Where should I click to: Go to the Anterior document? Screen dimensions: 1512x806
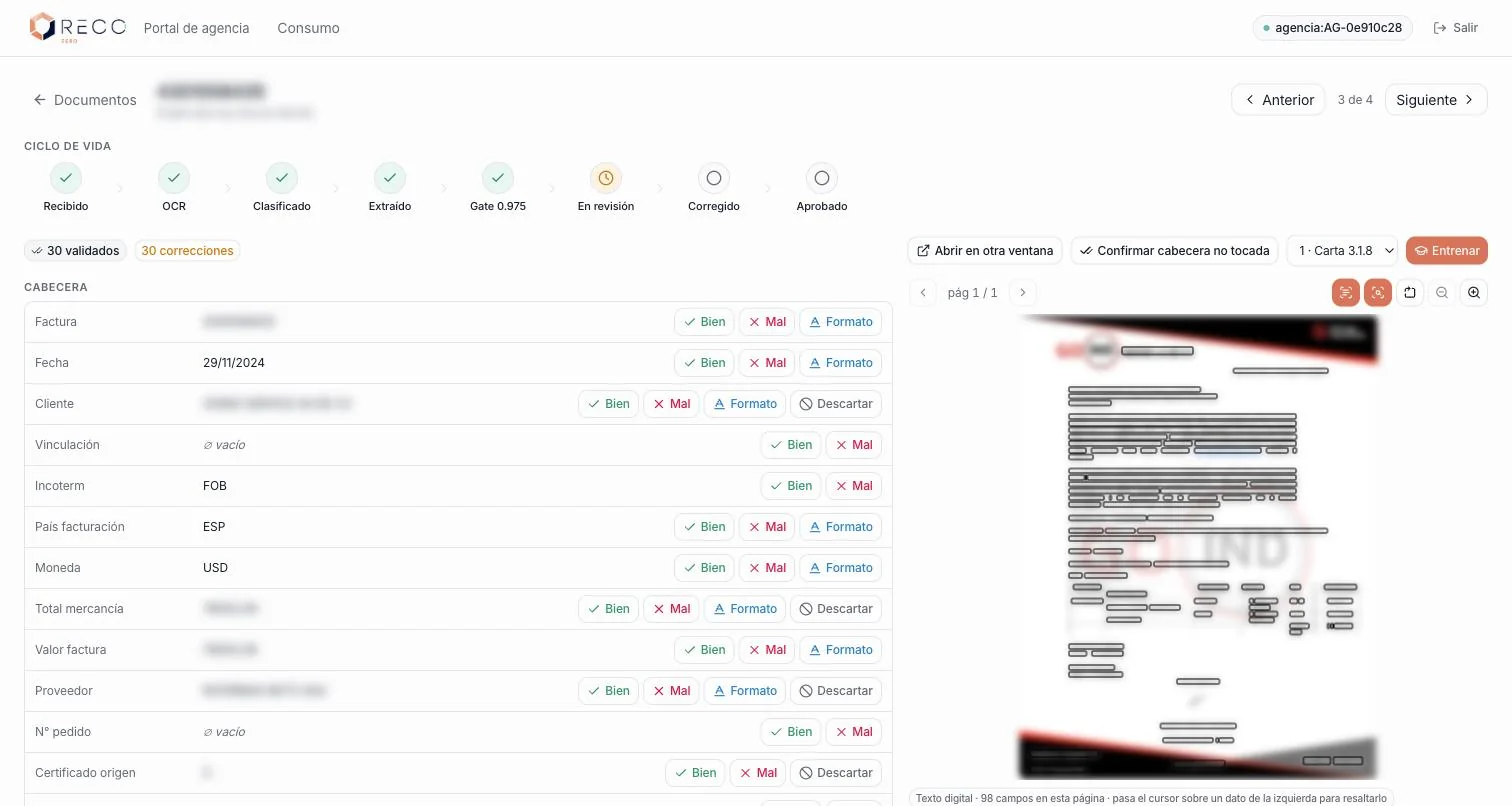click(1278, 100)
